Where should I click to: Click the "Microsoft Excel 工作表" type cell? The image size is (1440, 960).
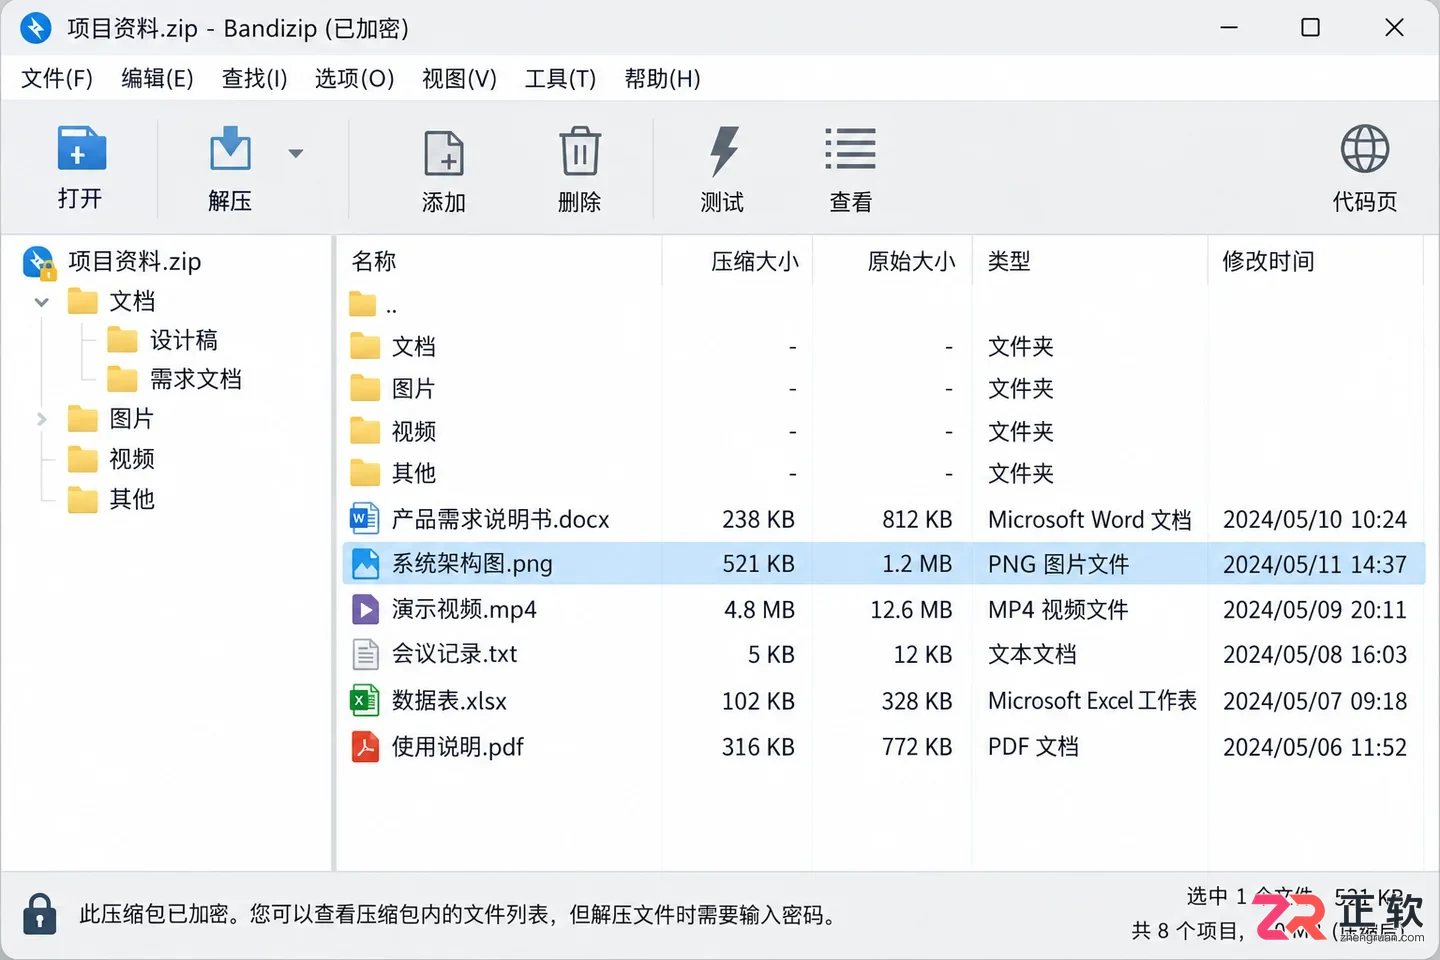coord(1092,701)
